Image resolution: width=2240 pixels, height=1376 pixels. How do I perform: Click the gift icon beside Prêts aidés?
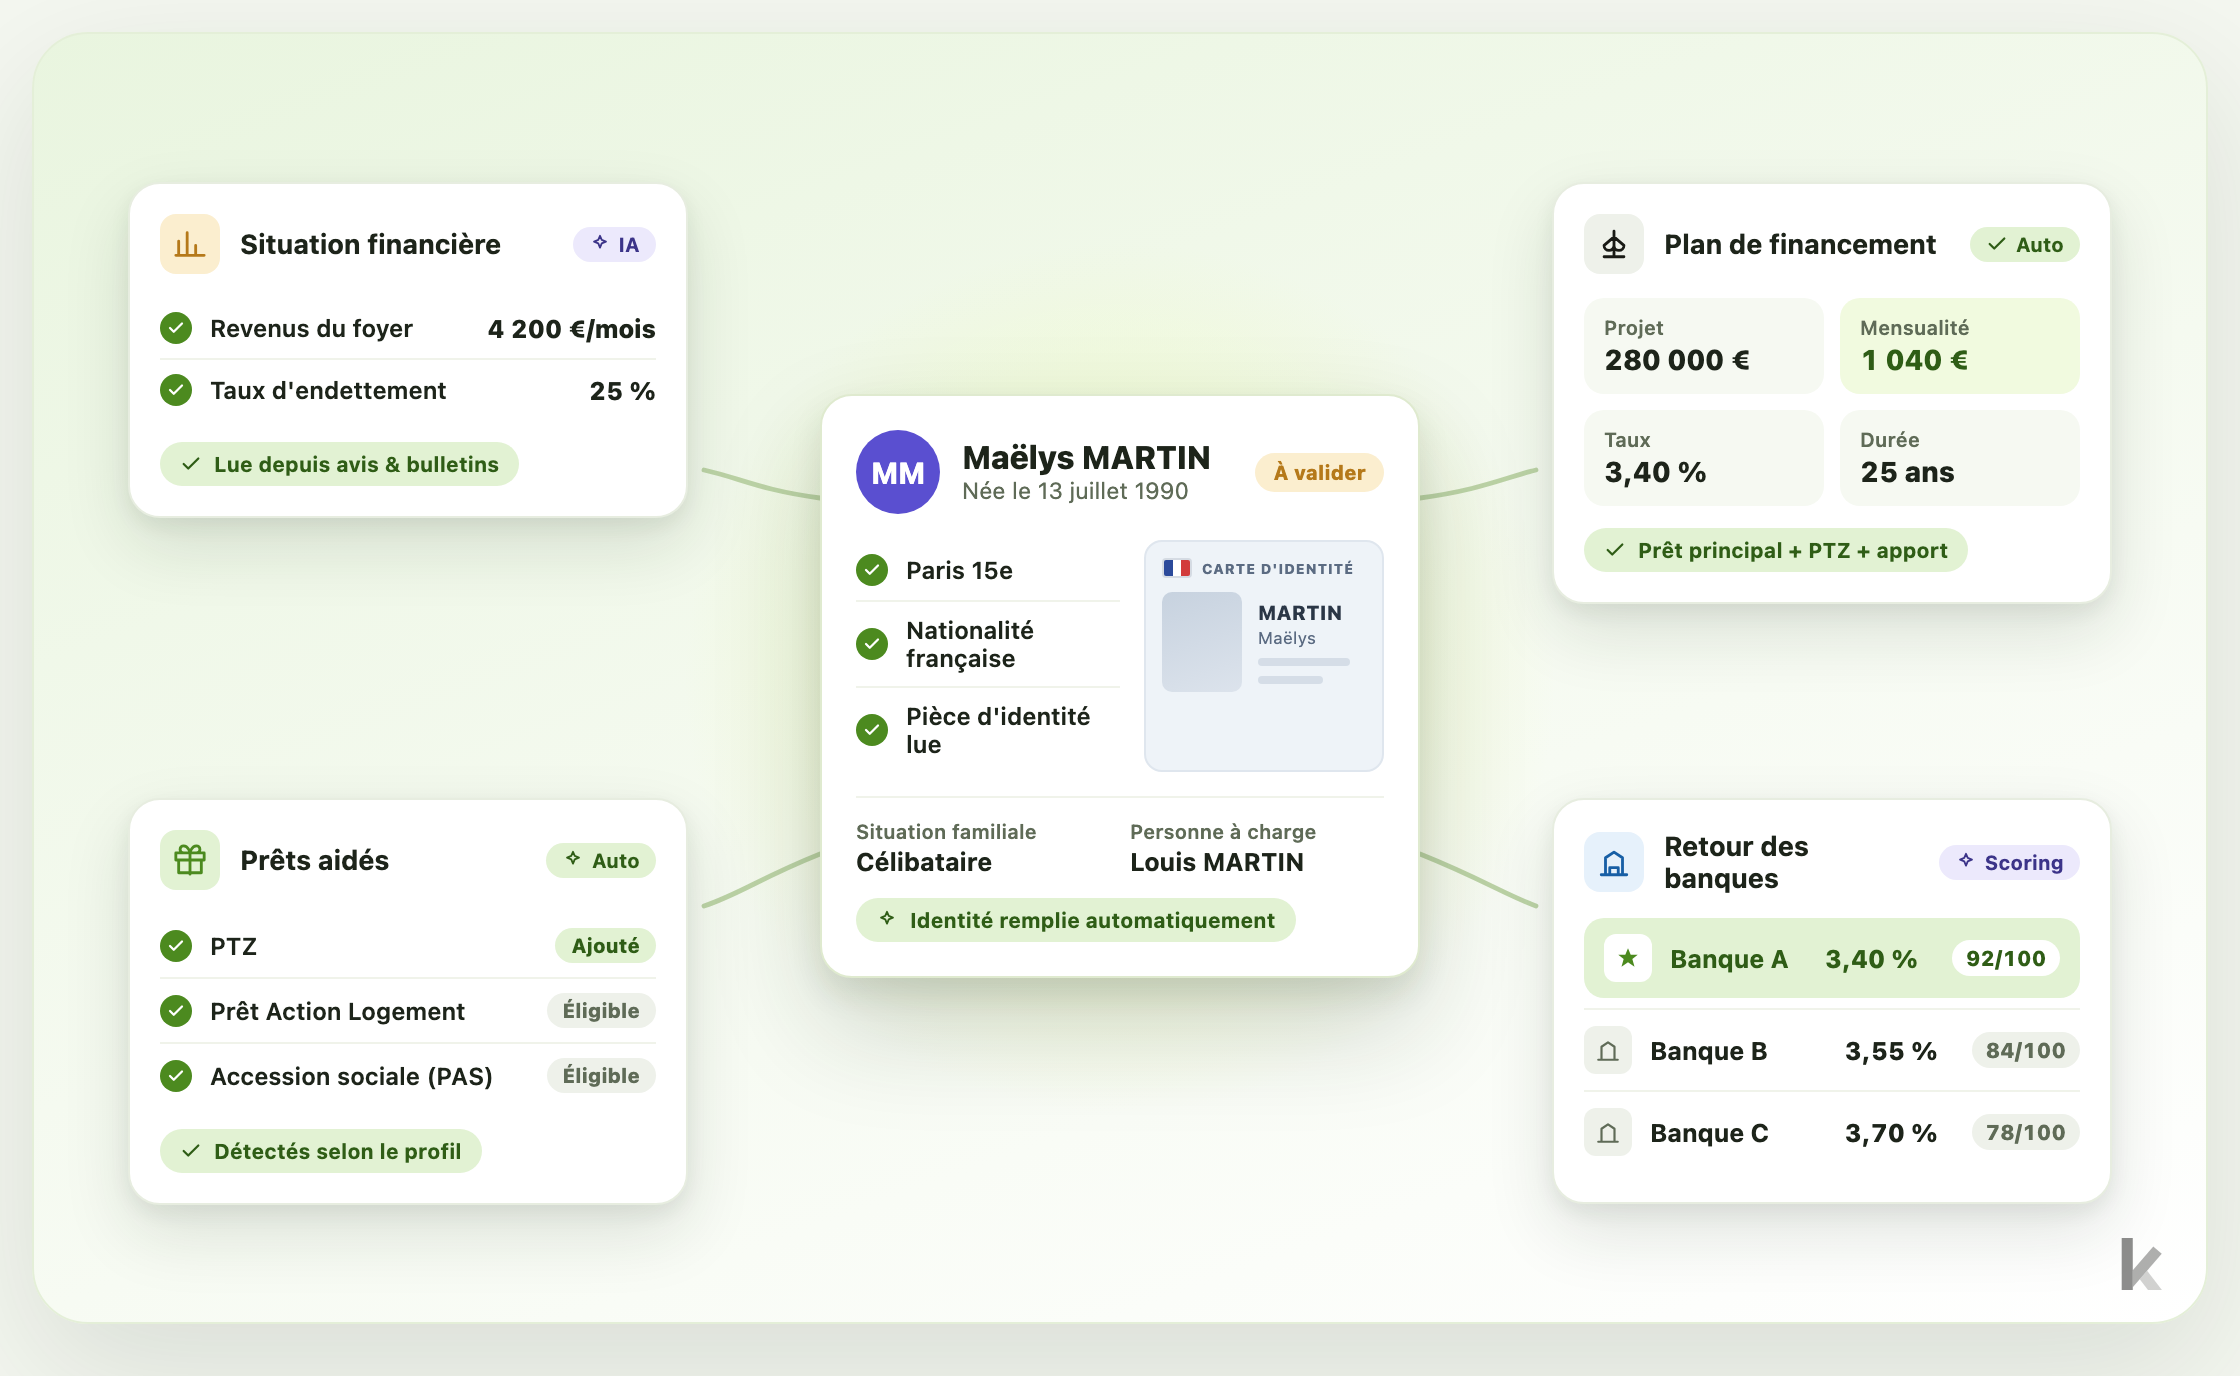[x=190, y=860]
